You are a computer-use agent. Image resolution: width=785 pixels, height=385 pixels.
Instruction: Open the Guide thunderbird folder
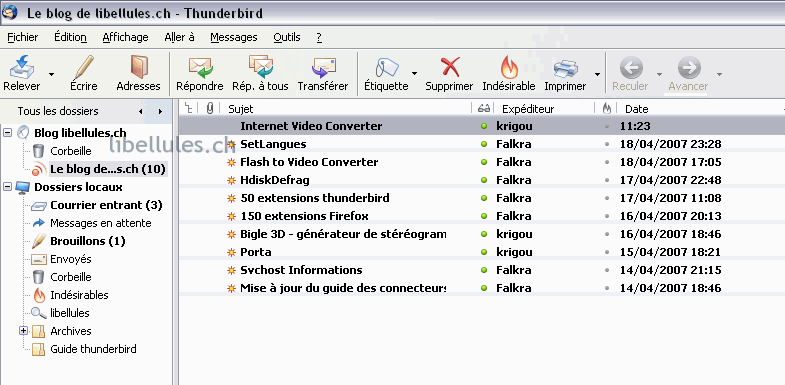tap(93, 349)
